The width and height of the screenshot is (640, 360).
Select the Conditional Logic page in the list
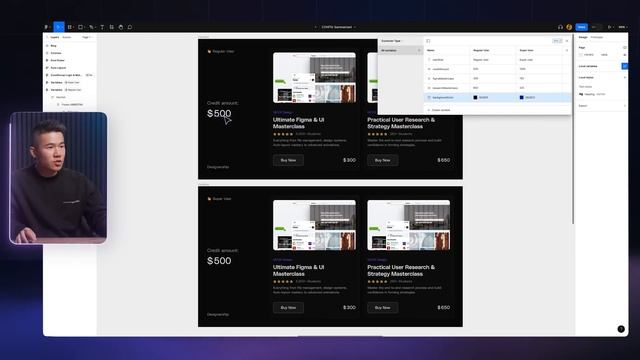(x=66, y=75)
